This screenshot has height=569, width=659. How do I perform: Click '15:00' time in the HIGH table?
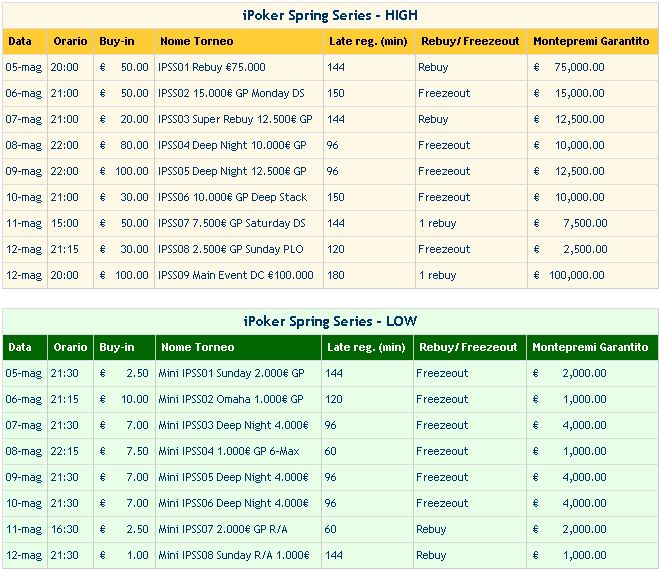pos(65,224)
